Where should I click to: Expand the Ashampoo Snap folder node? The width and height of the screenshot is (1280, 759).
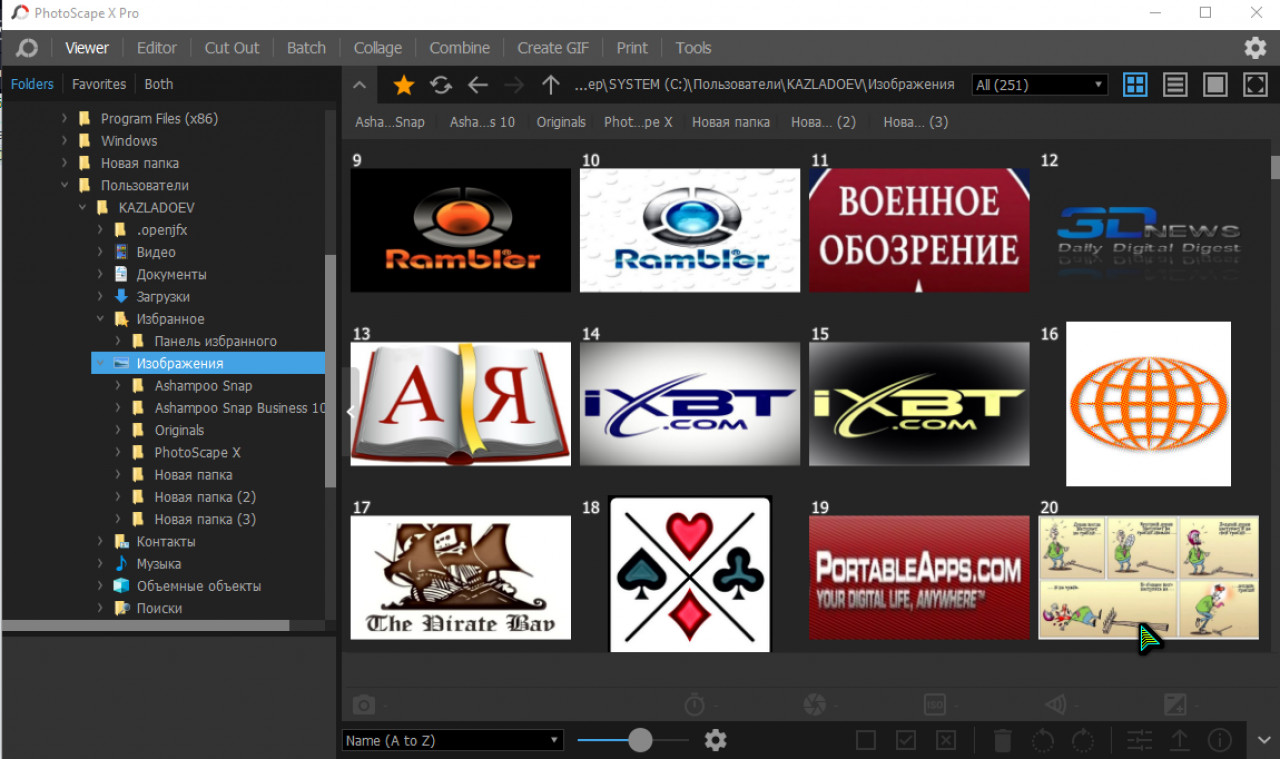tap(119, 386)
